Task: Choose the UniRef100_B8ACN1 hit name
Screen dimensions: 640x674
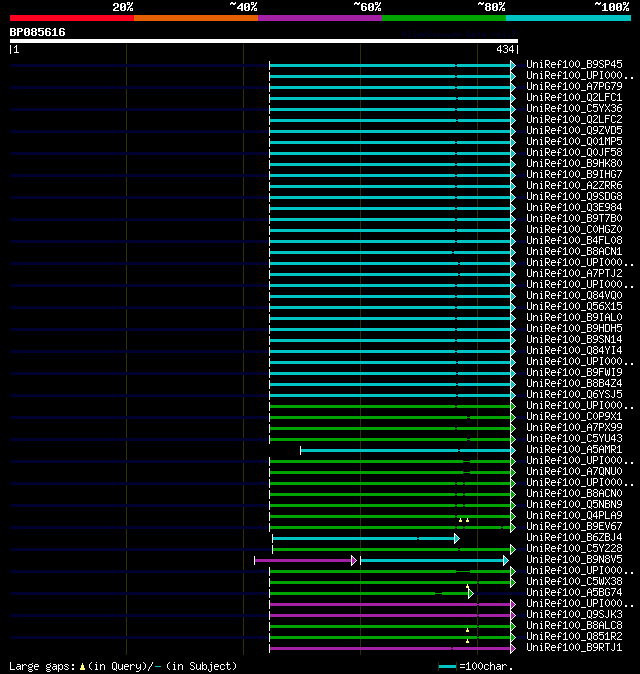Action: click(574, 251)
